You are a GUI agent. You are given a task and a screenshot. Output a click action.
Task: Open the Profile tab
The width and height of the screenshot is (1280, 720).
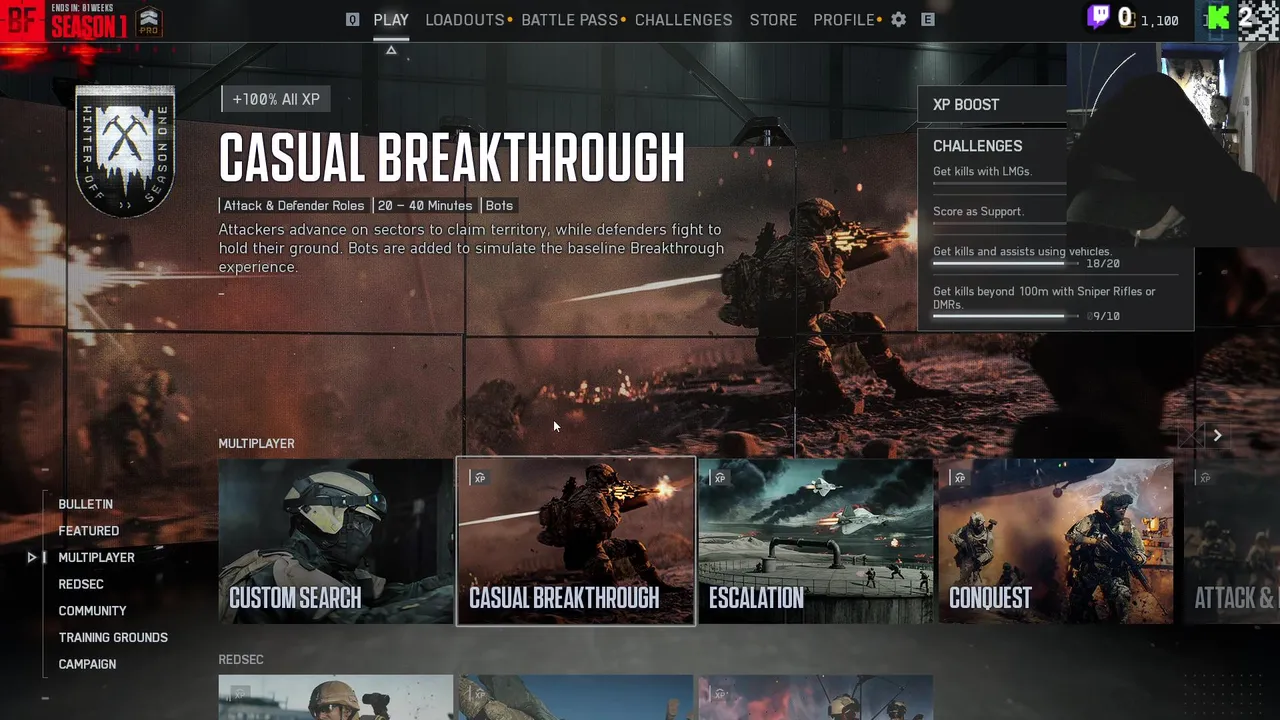(844, 20)
